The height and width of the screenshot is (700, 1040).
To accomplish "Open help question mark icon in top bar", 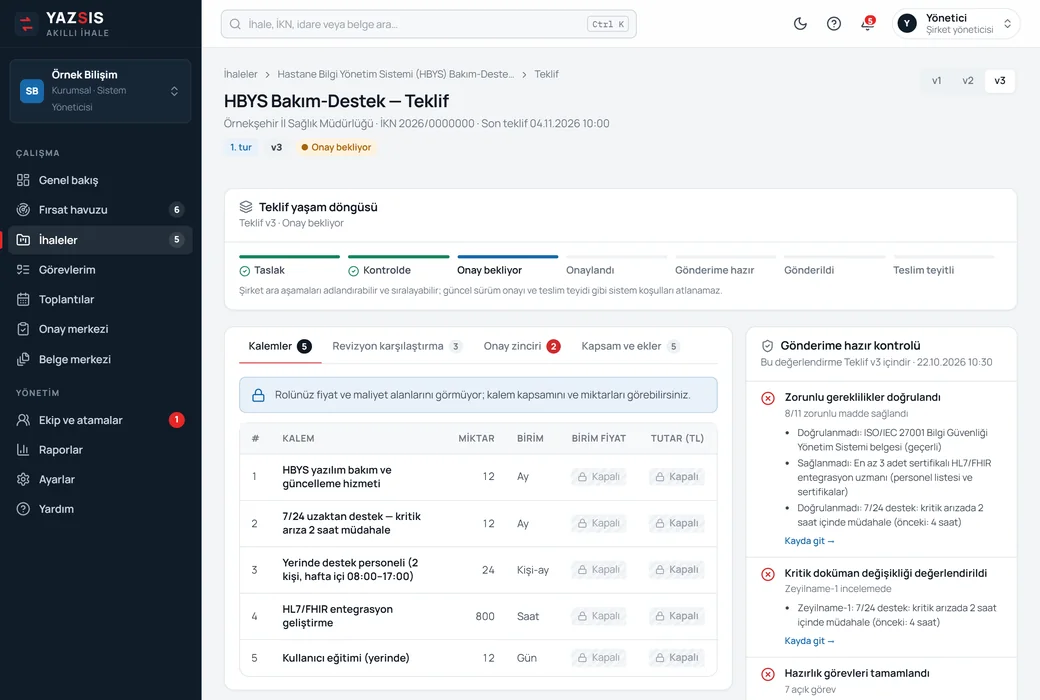I will point(834,24).
